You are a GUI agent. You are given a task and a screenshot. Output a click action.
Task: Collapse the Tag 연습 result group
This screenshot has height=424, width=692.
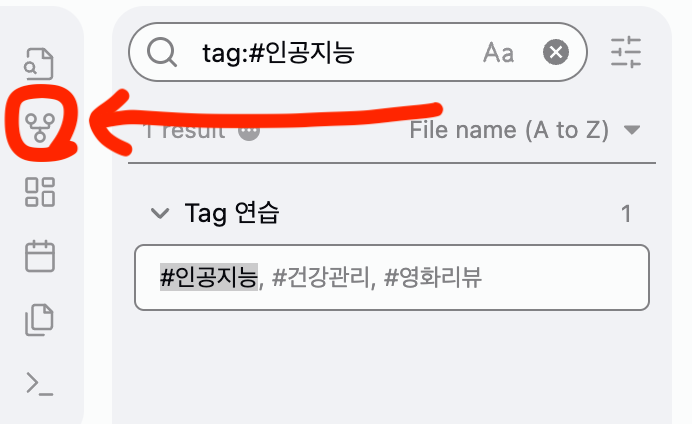158,213
